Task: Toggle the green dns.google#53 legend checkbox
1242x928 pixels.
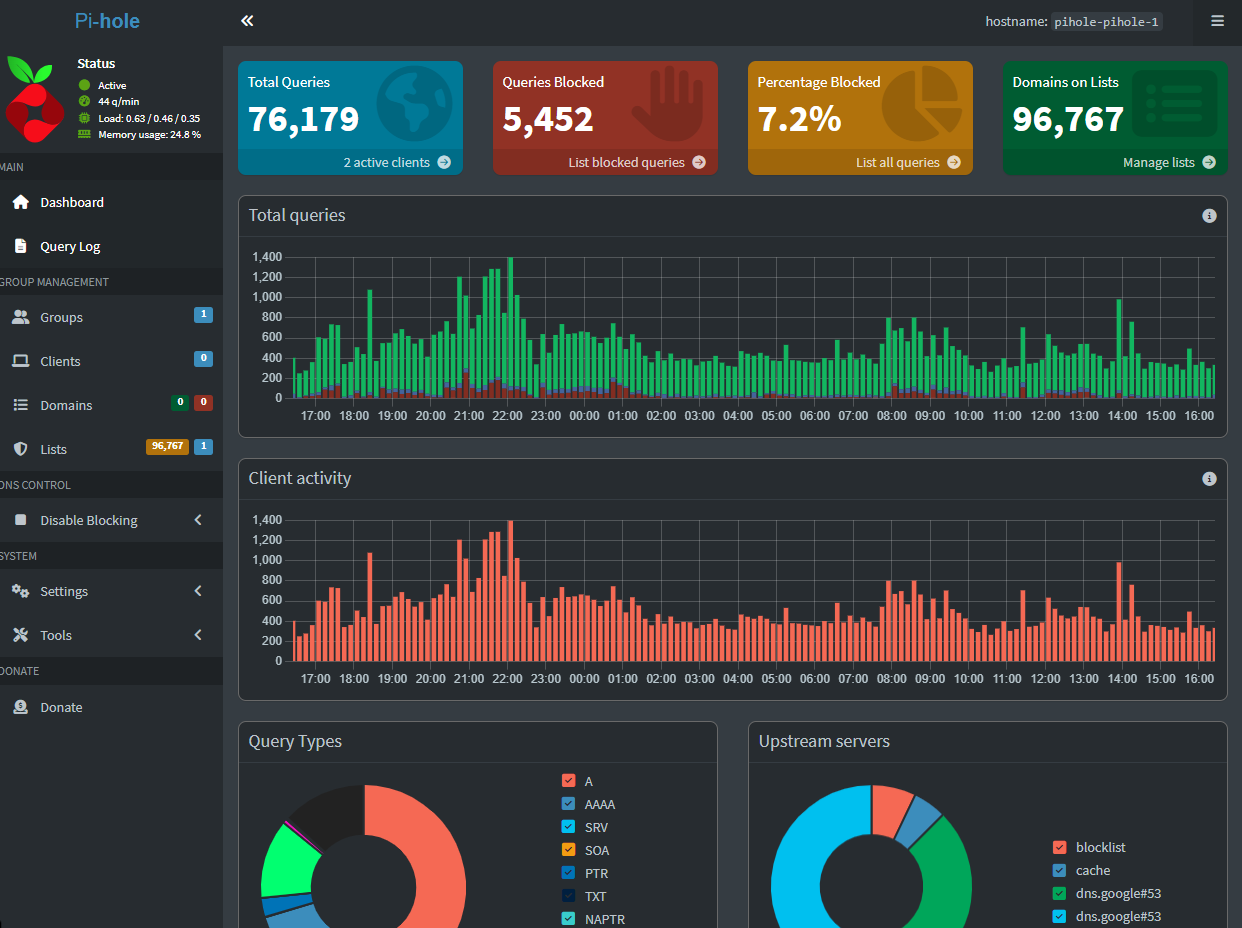Action: [x=1059, y=893]
